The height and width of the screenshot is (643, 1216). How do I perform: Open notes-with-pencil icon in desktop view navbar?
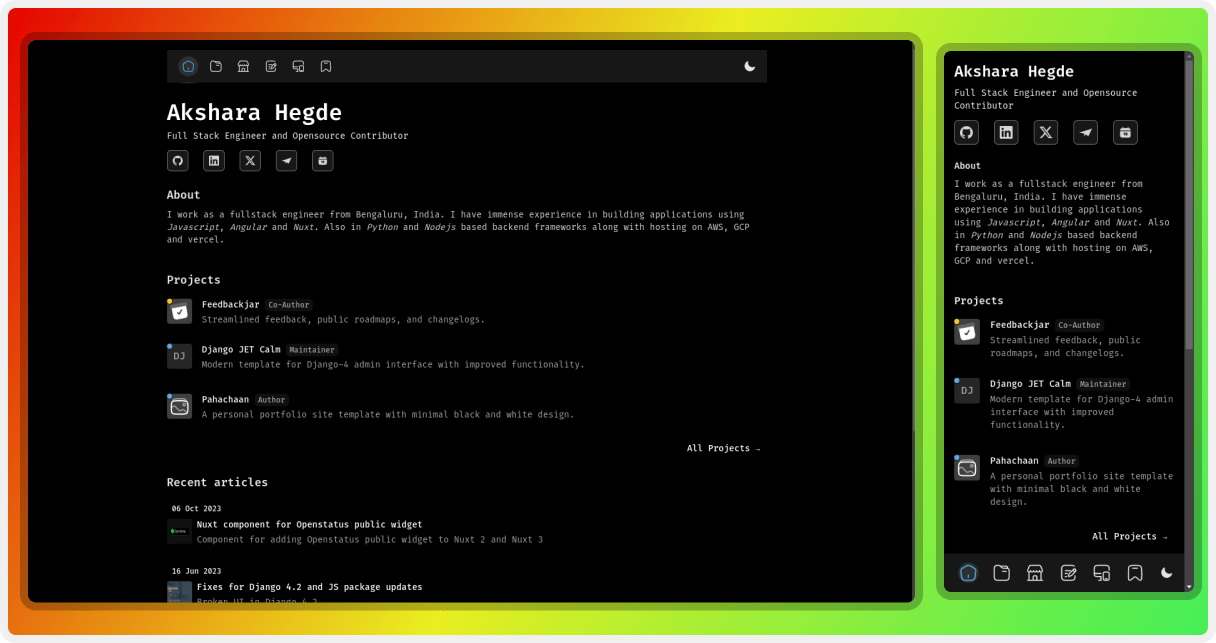pyautogui.click(x=271, y=66)
